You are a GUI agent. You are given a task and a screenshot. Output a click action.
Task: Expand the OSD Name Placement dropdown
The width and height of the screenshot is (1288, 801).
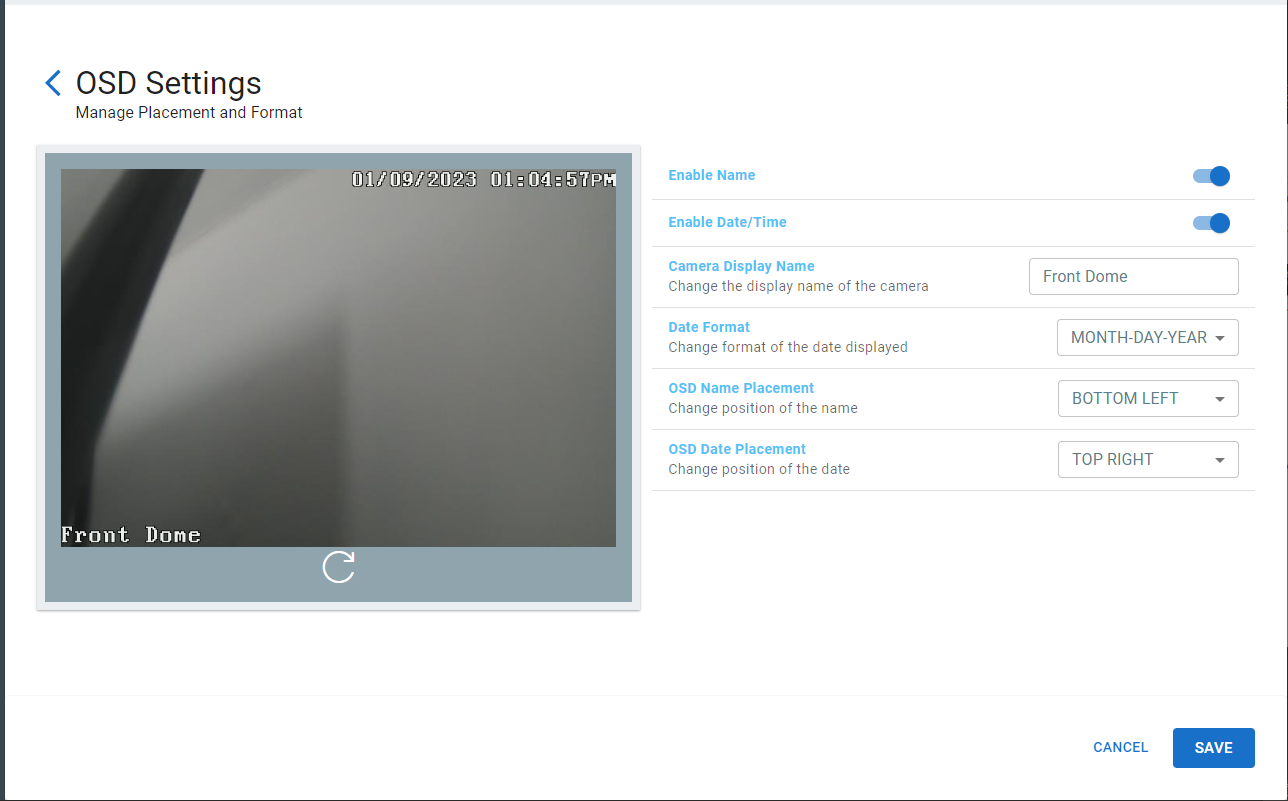pyautogui.click(x=1147, y=399)
